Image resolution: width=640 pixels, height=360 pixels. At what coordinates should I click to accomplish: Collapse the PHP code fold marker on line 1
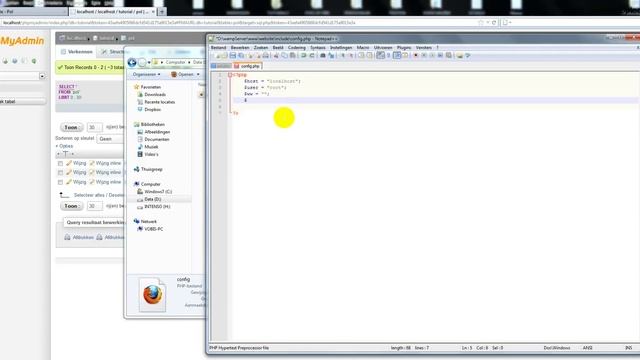click(x=230, y=75)
